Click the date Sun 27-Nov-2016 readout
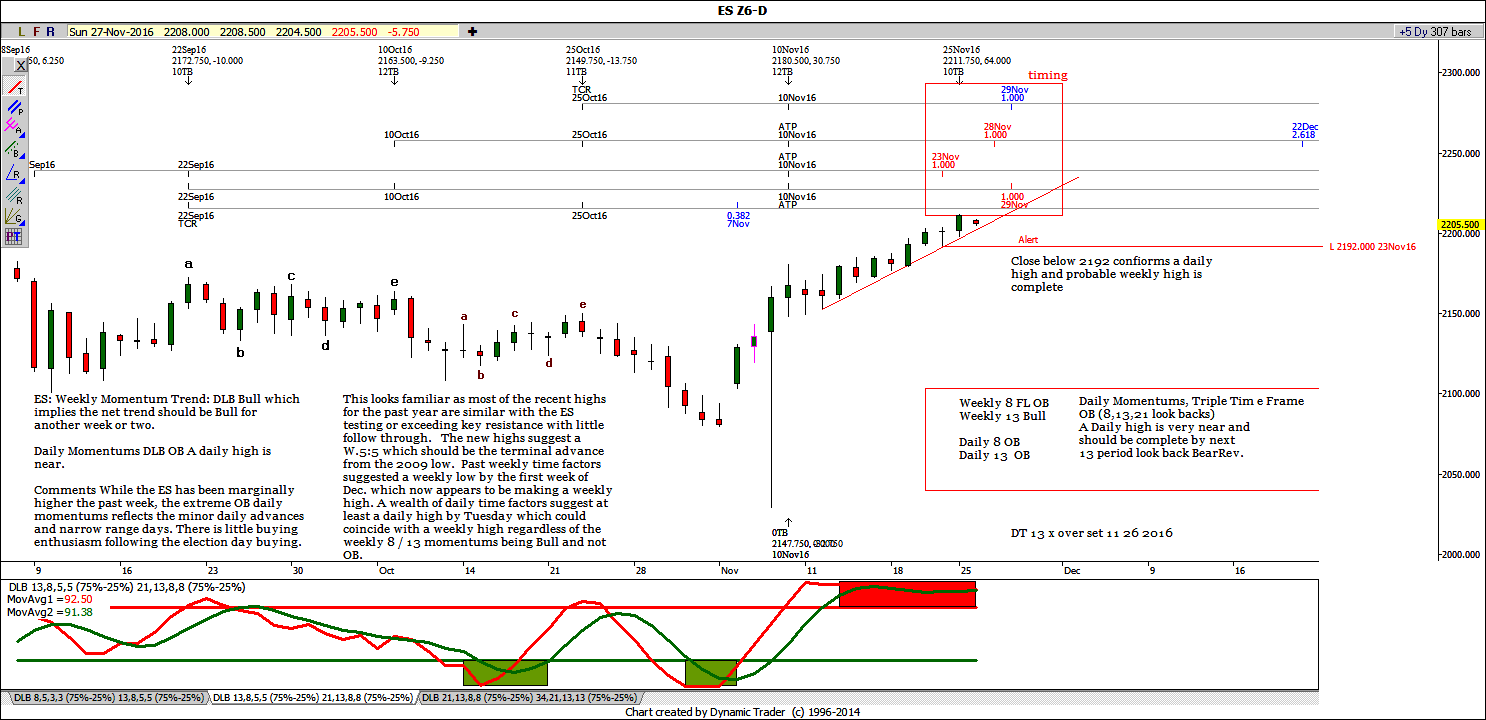The height and width of the screenshot is (720, 1486). 111,32
